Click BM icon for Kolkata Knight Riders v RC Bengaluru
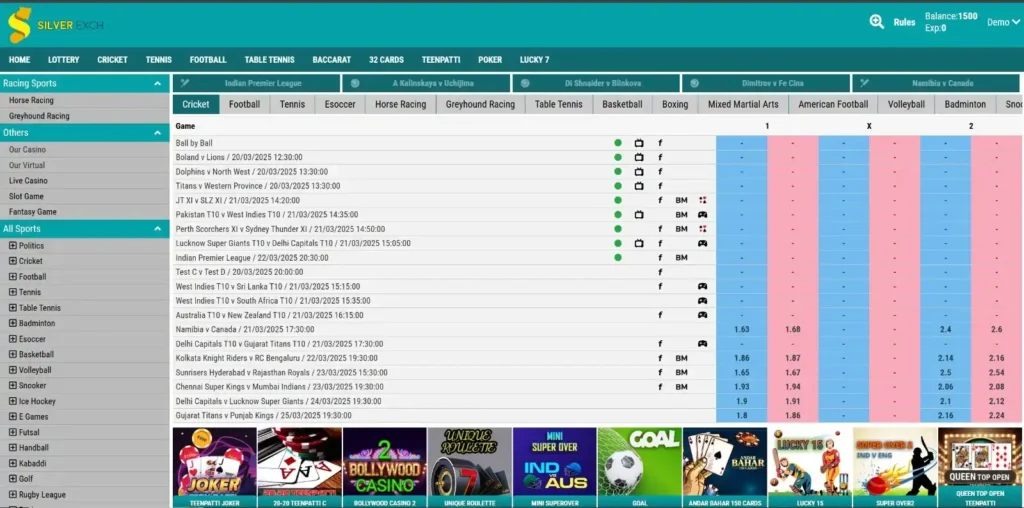Image resolution: width=1024 pixels, height=508 pixels. [x=681, y=358]
